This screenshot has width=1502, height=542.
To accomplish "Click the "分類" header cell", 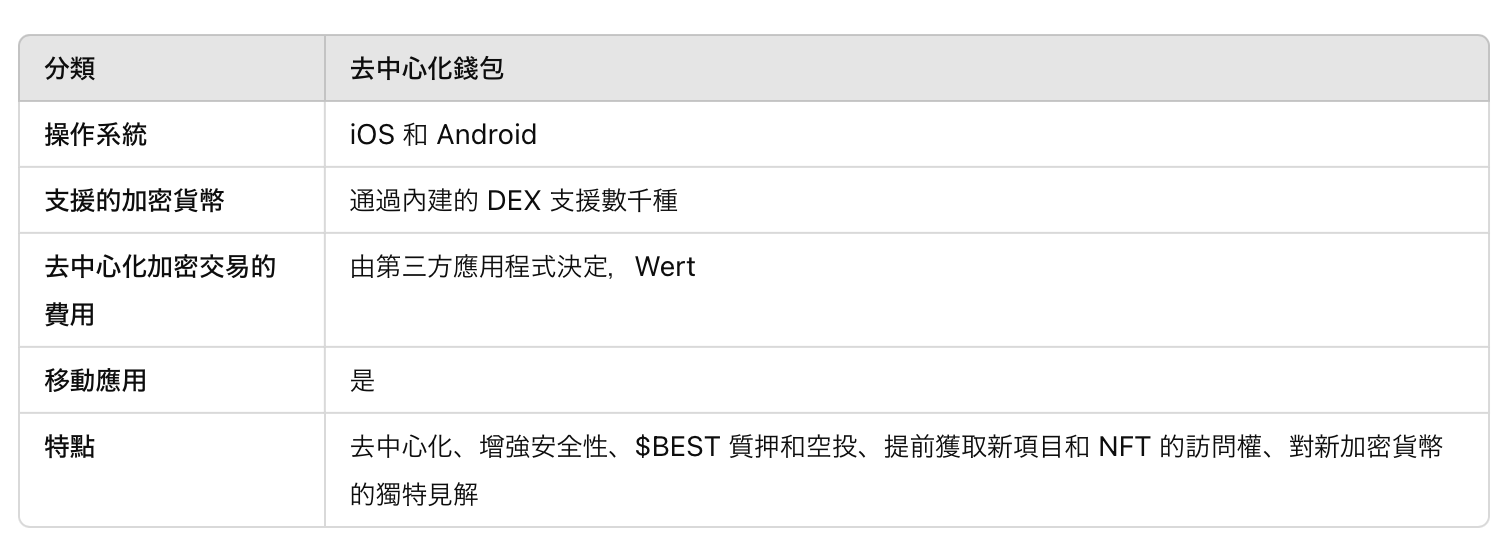I will 70,69.
